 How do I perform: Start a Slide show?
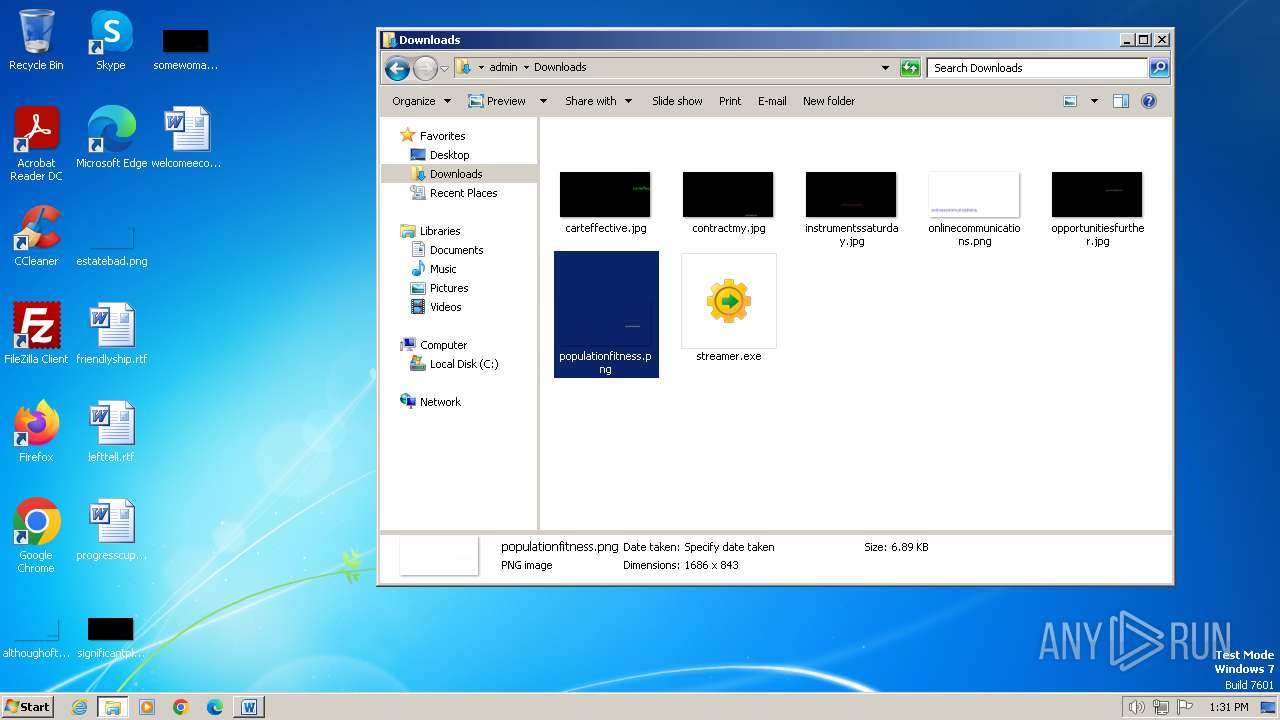[x=677, y=101]
